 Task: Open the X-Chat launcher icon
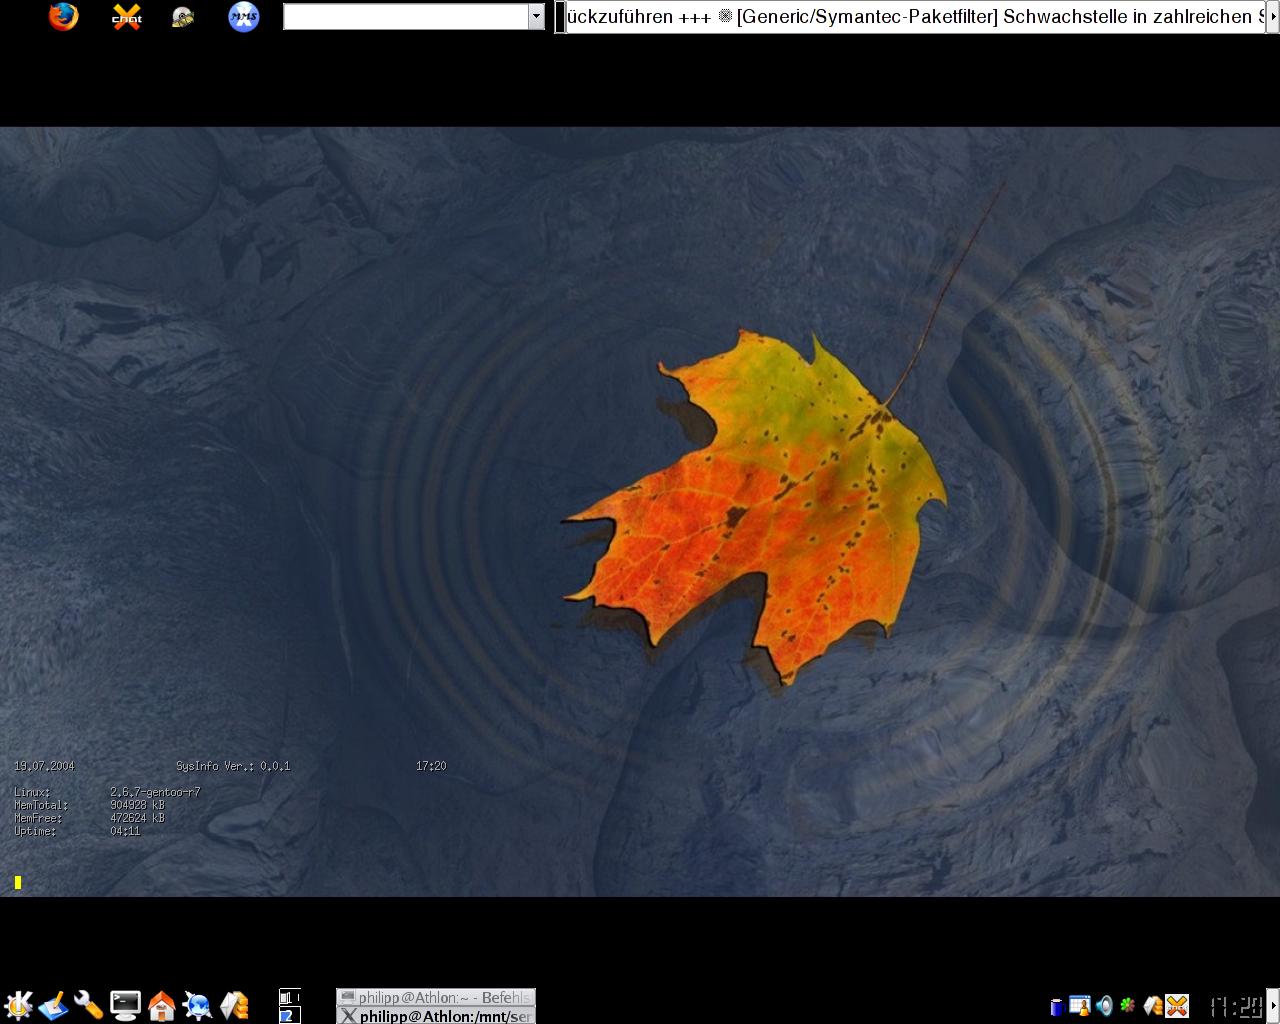[126, 17]
